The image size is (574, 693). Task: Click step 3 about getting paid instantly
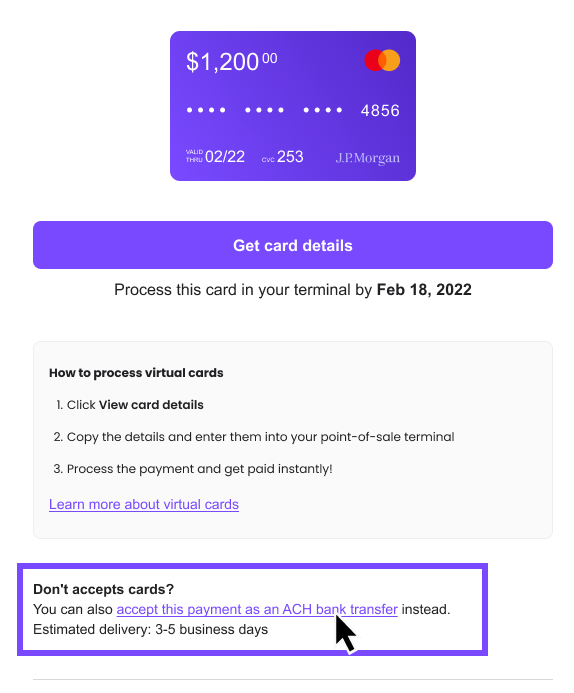(193, 468)
